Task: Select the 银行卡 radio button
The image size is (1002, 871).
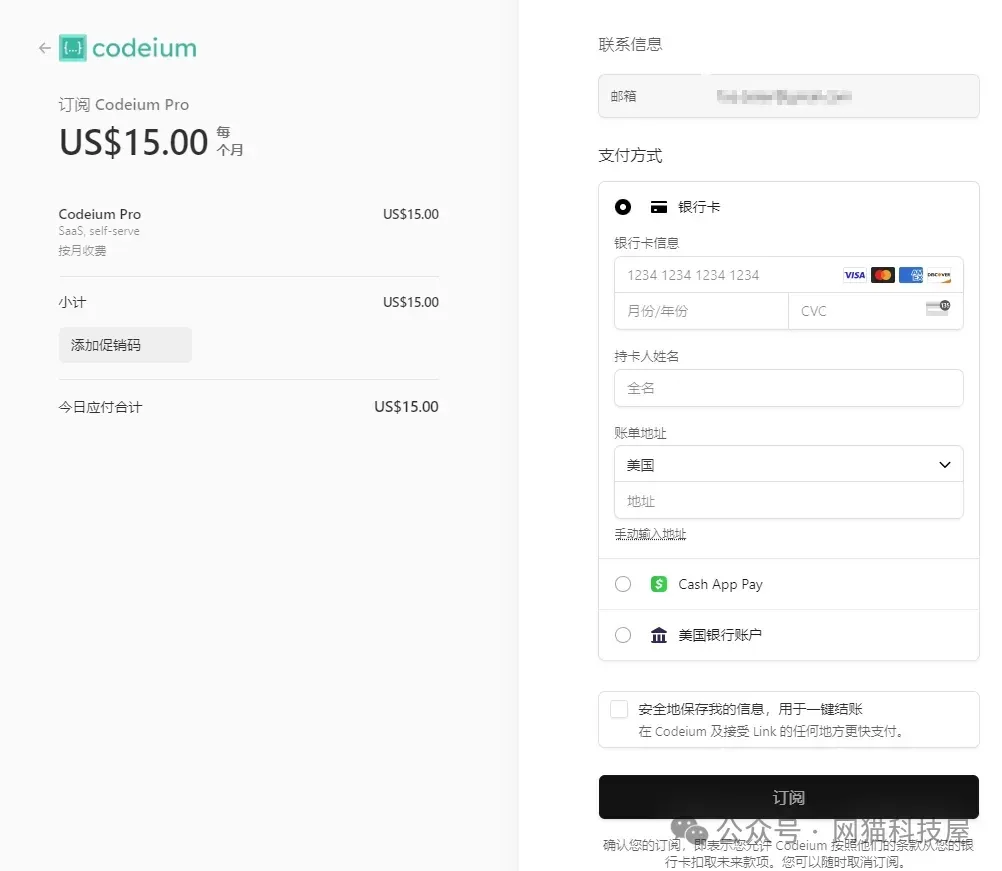Action: (x=623, y=207)
